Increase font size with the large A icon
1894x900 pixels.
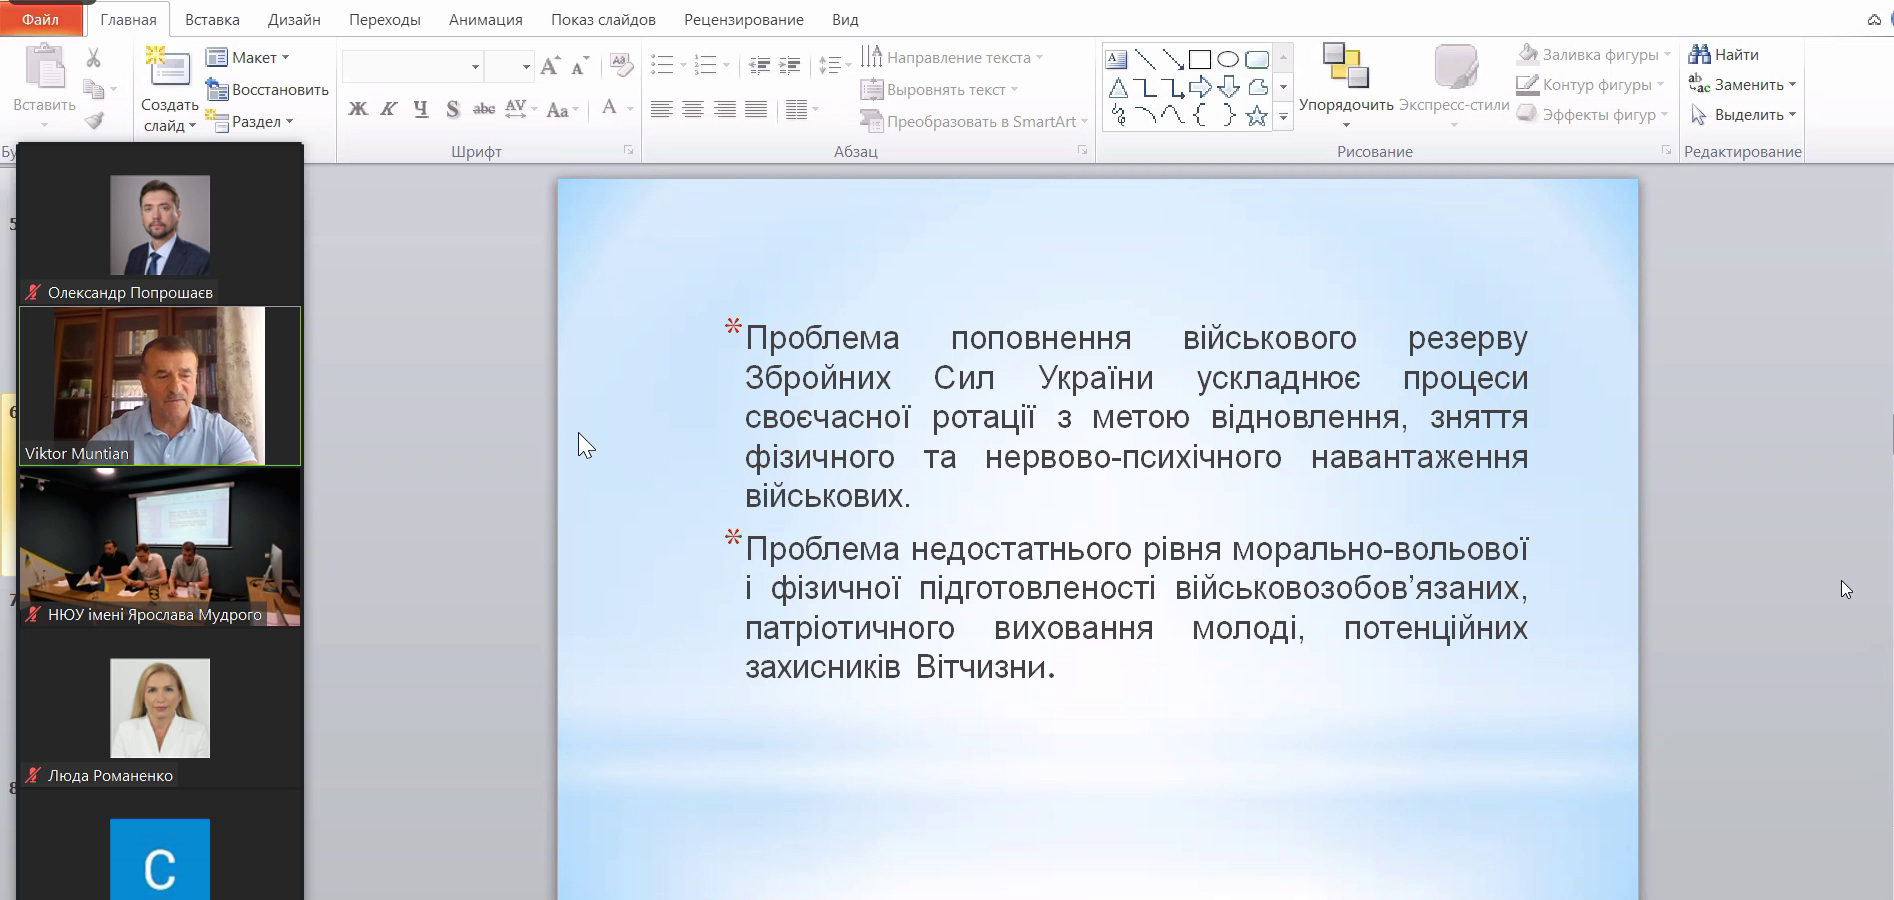[550, 67]
